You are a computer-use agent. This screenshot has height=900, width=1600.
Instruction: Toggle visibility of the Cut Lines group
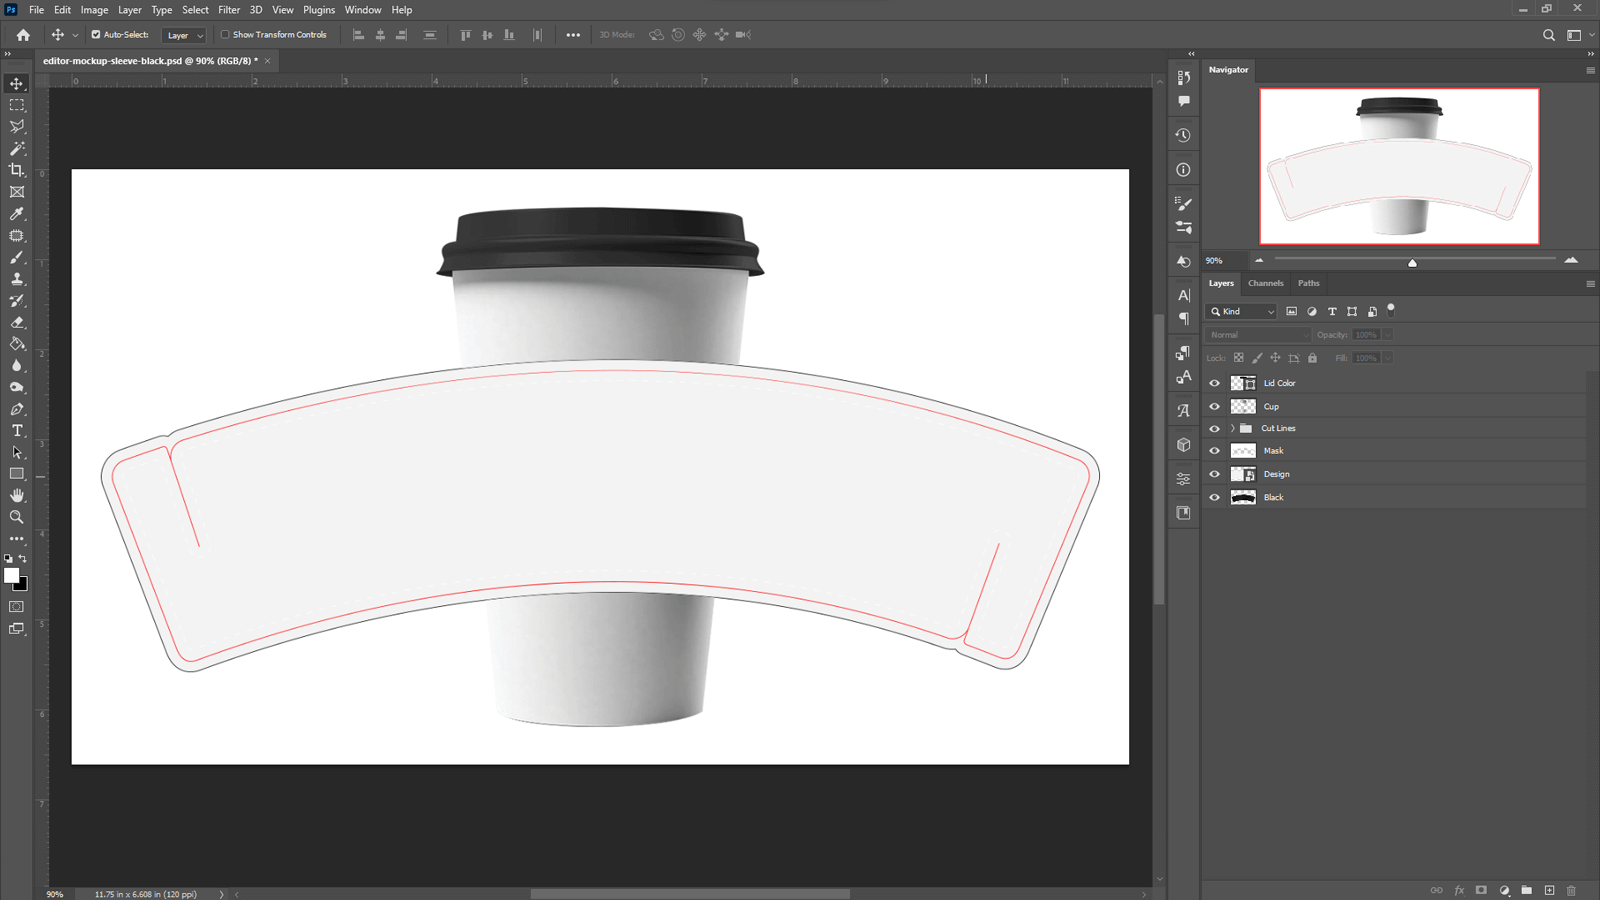pos(1214,428)
